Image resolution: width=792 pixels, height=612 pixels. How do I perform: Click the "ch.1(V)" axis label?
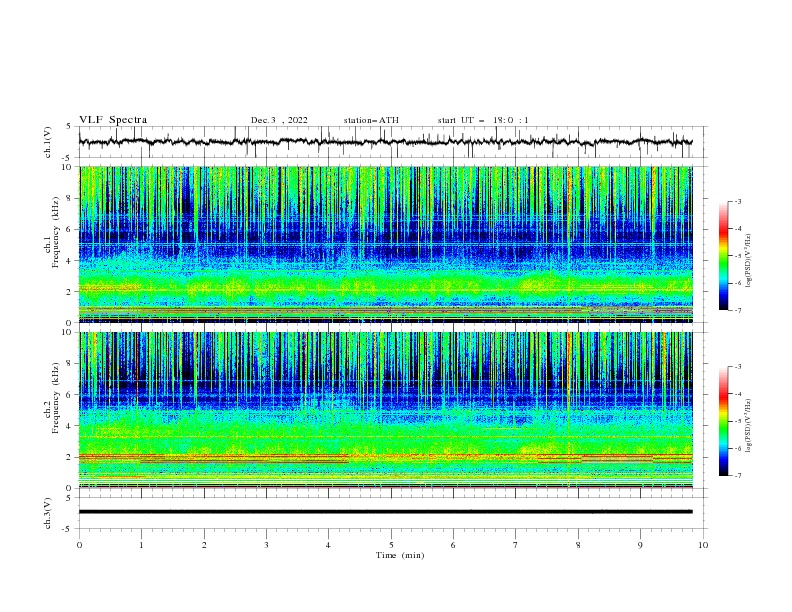click(x=48, y=142)
